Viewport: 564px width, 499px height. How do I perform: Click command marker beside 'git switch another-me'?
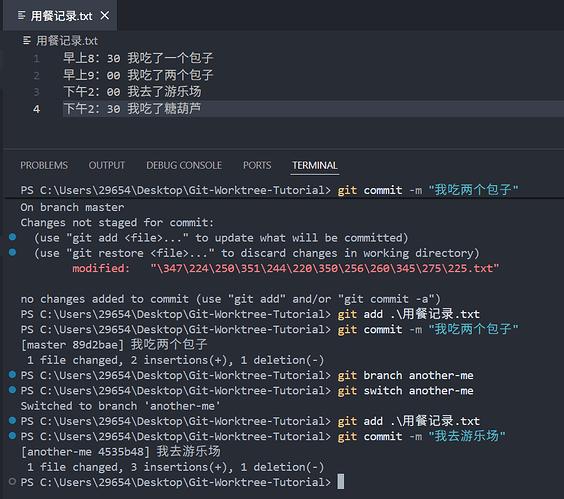click(13, 390)
